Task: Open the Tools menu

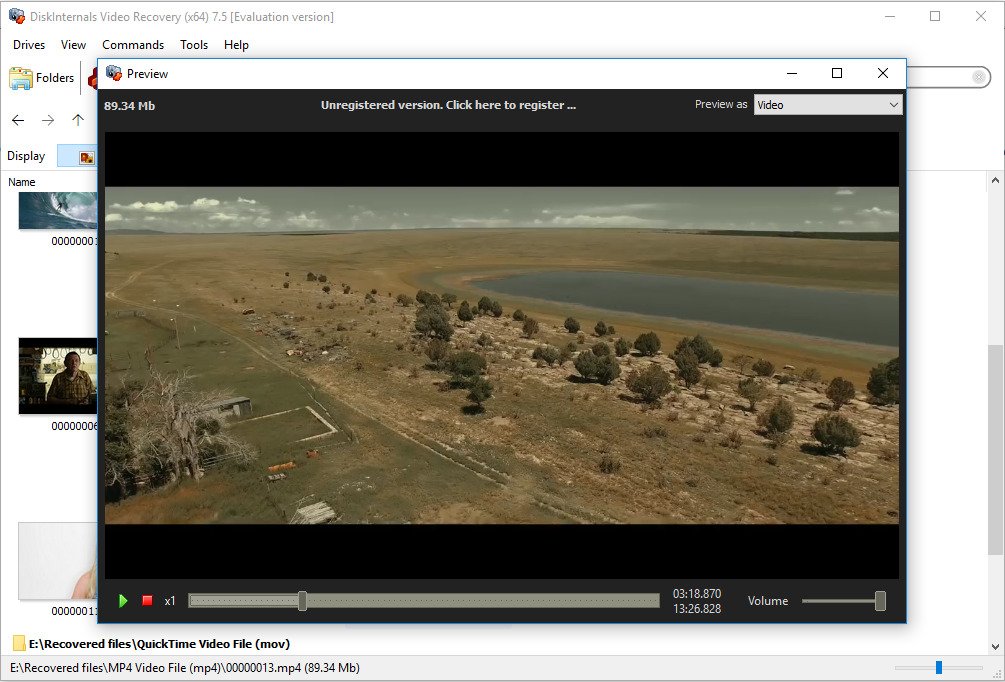Action: pos(194,45)
